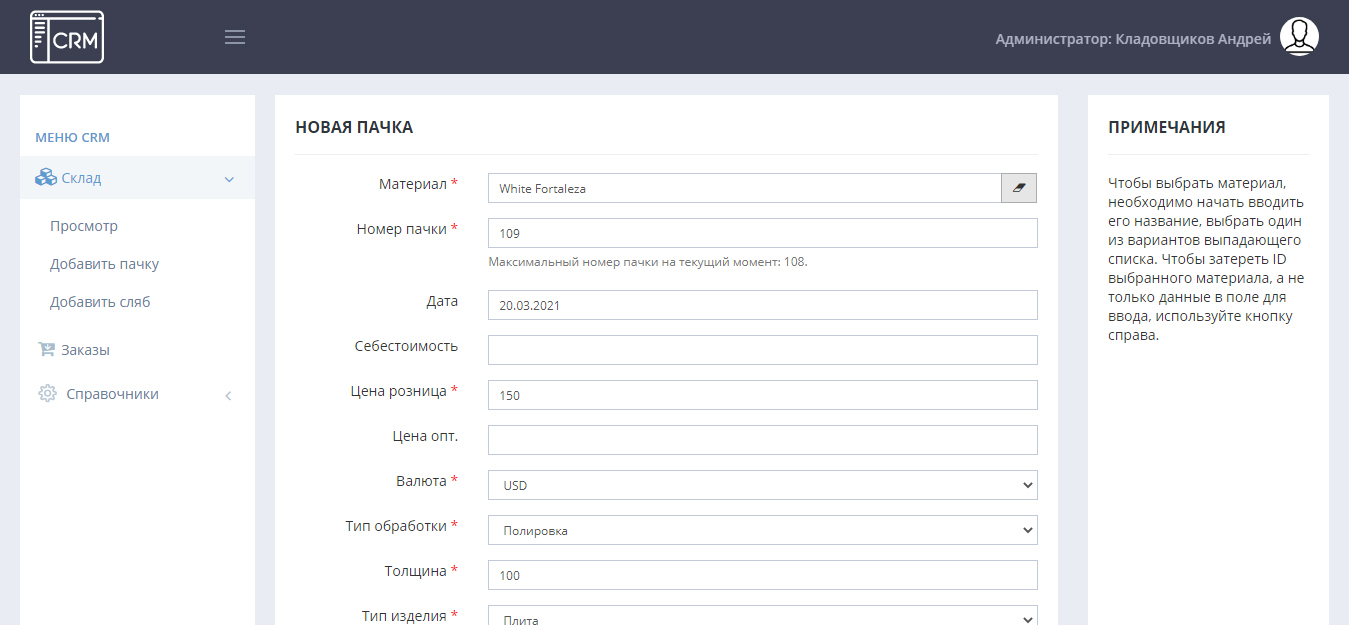
Task: Click the Склад boxes icon
Action: [46, 178]
